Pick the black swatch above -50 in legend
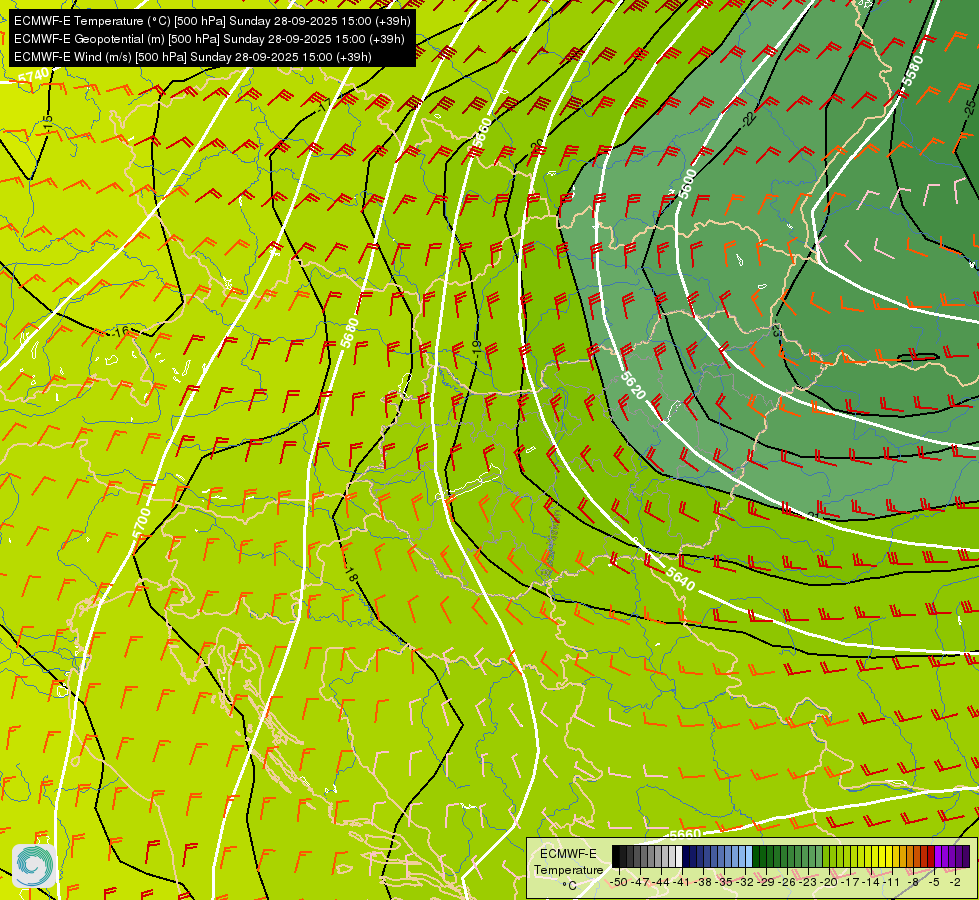 click(x=616, y=857)
